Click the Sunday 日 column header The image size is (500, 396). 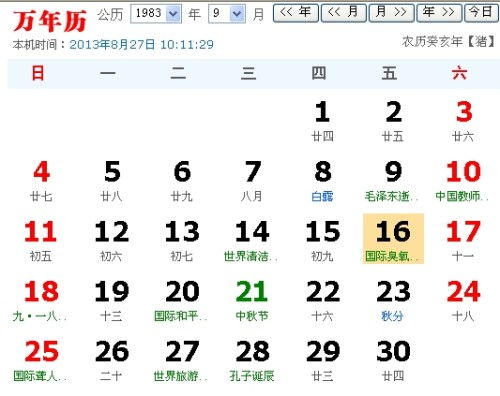(38, 73)
